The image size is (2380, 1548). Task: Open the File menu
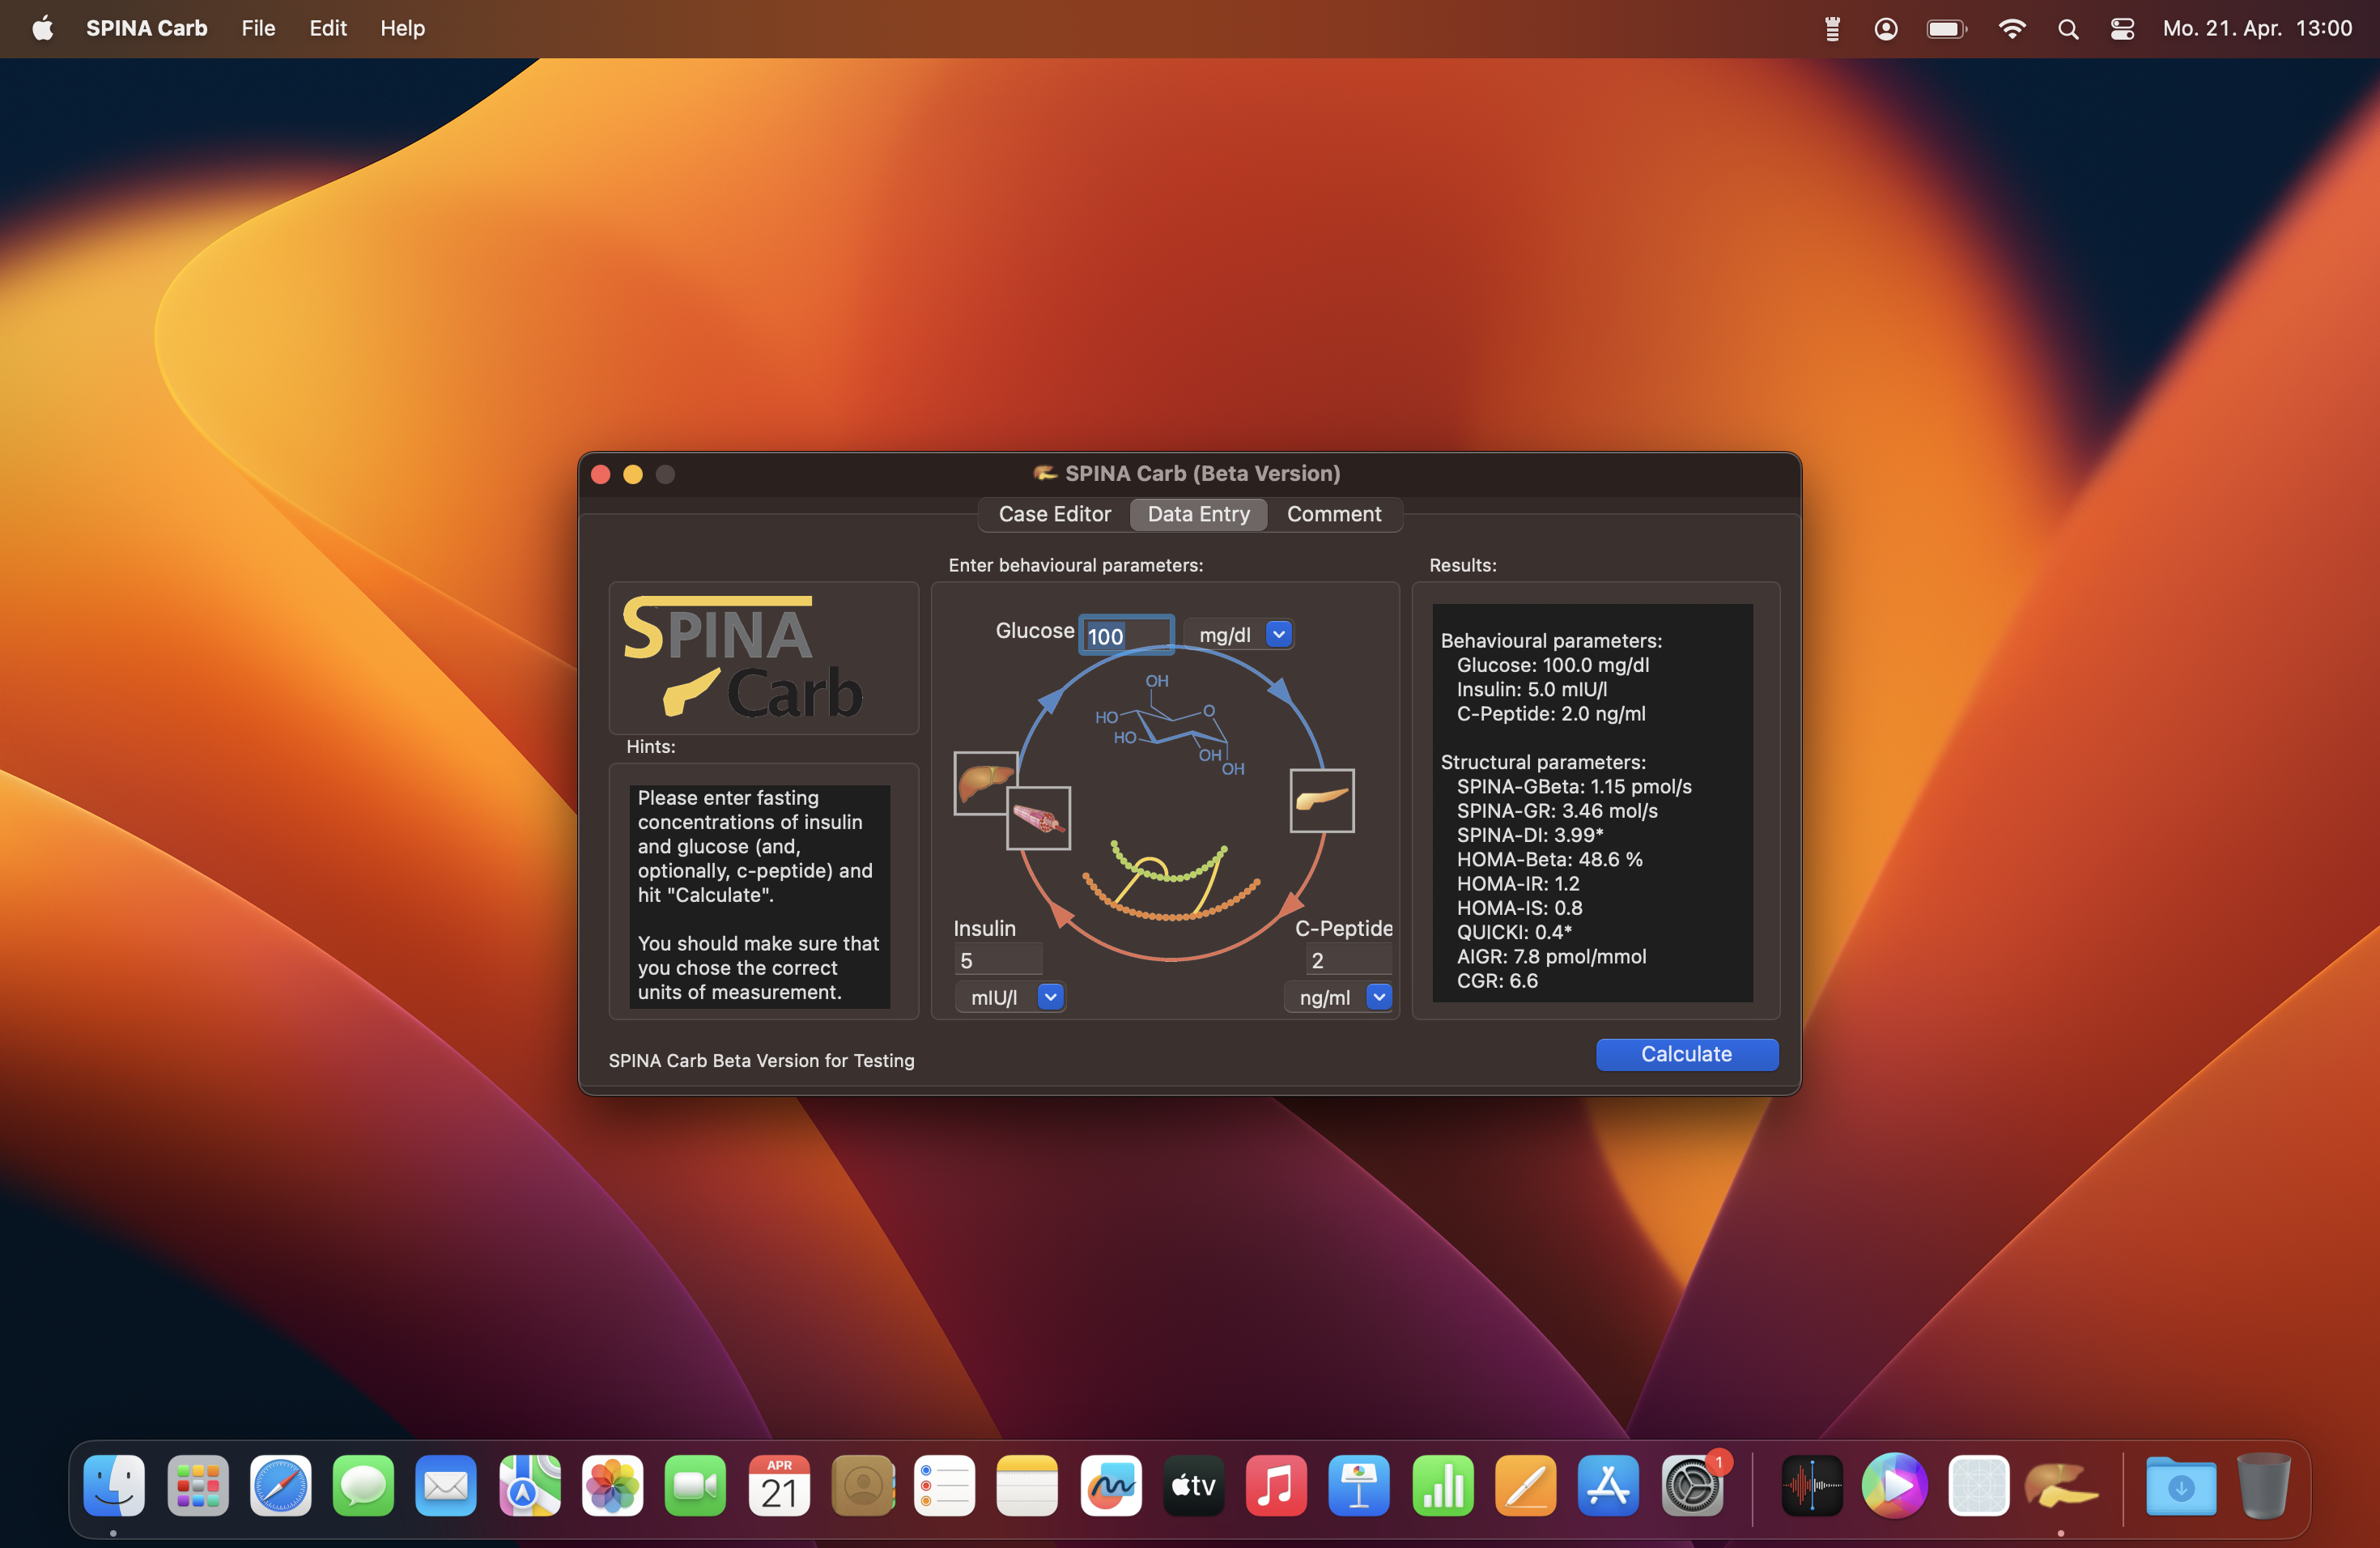coord(258,28)
